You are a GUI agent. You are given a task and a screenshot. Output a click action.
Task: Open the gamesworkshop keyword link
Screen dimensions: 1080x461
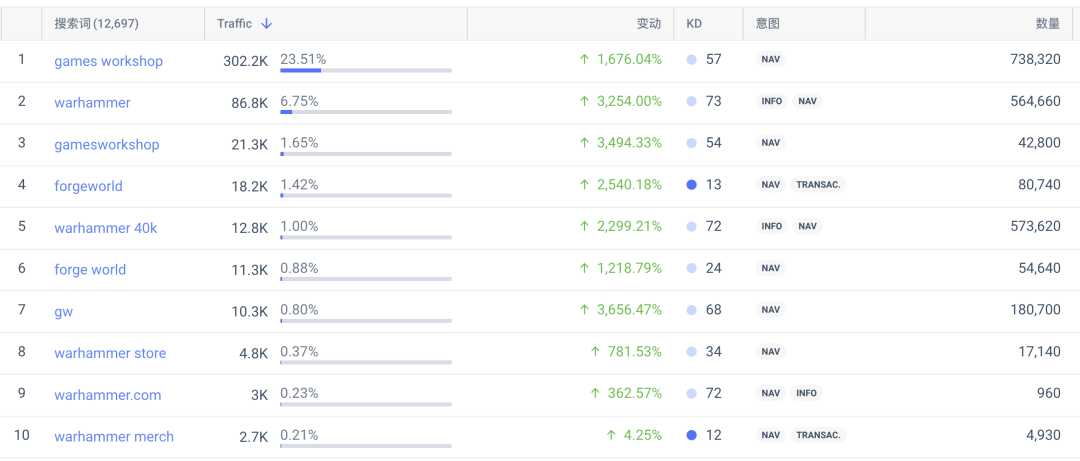coord(107,145)
